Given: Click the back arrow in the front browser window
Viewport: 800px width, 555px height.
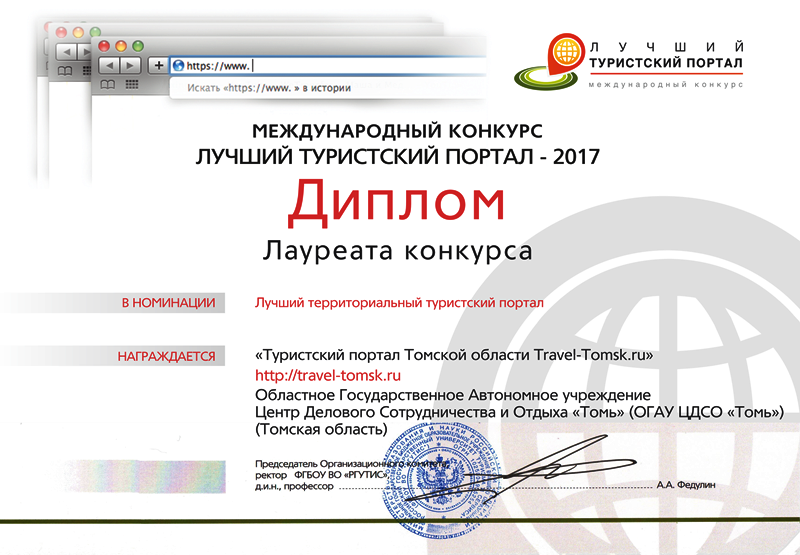Looking at the screenshot, I should click(109, 65).
